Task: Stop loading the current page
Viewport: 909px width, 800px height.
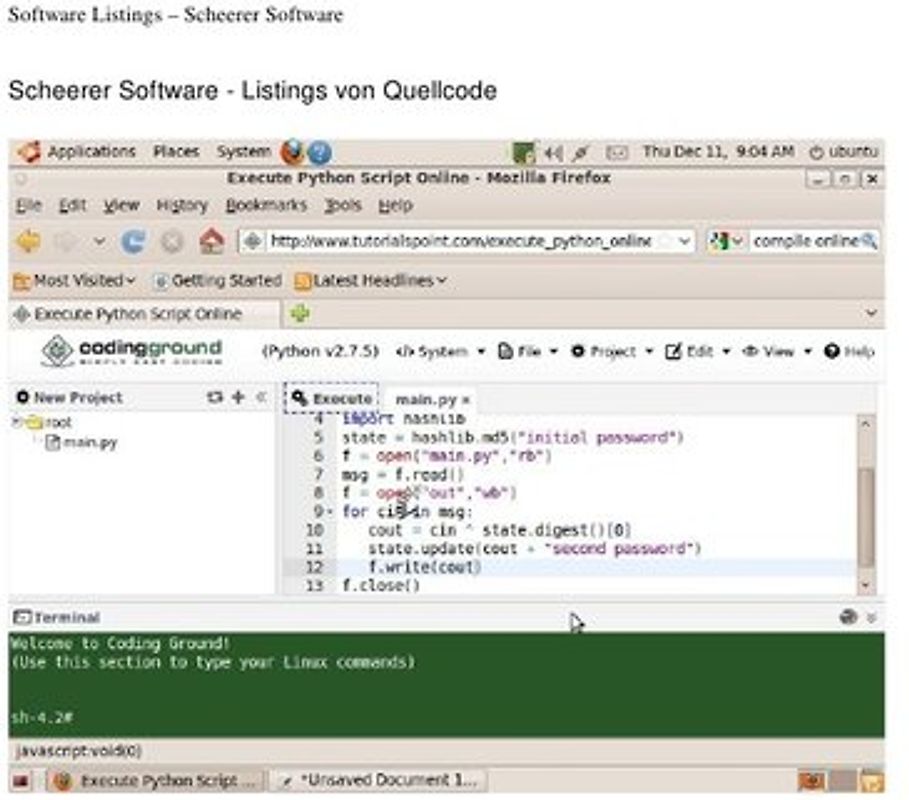Action: [169, 240]
